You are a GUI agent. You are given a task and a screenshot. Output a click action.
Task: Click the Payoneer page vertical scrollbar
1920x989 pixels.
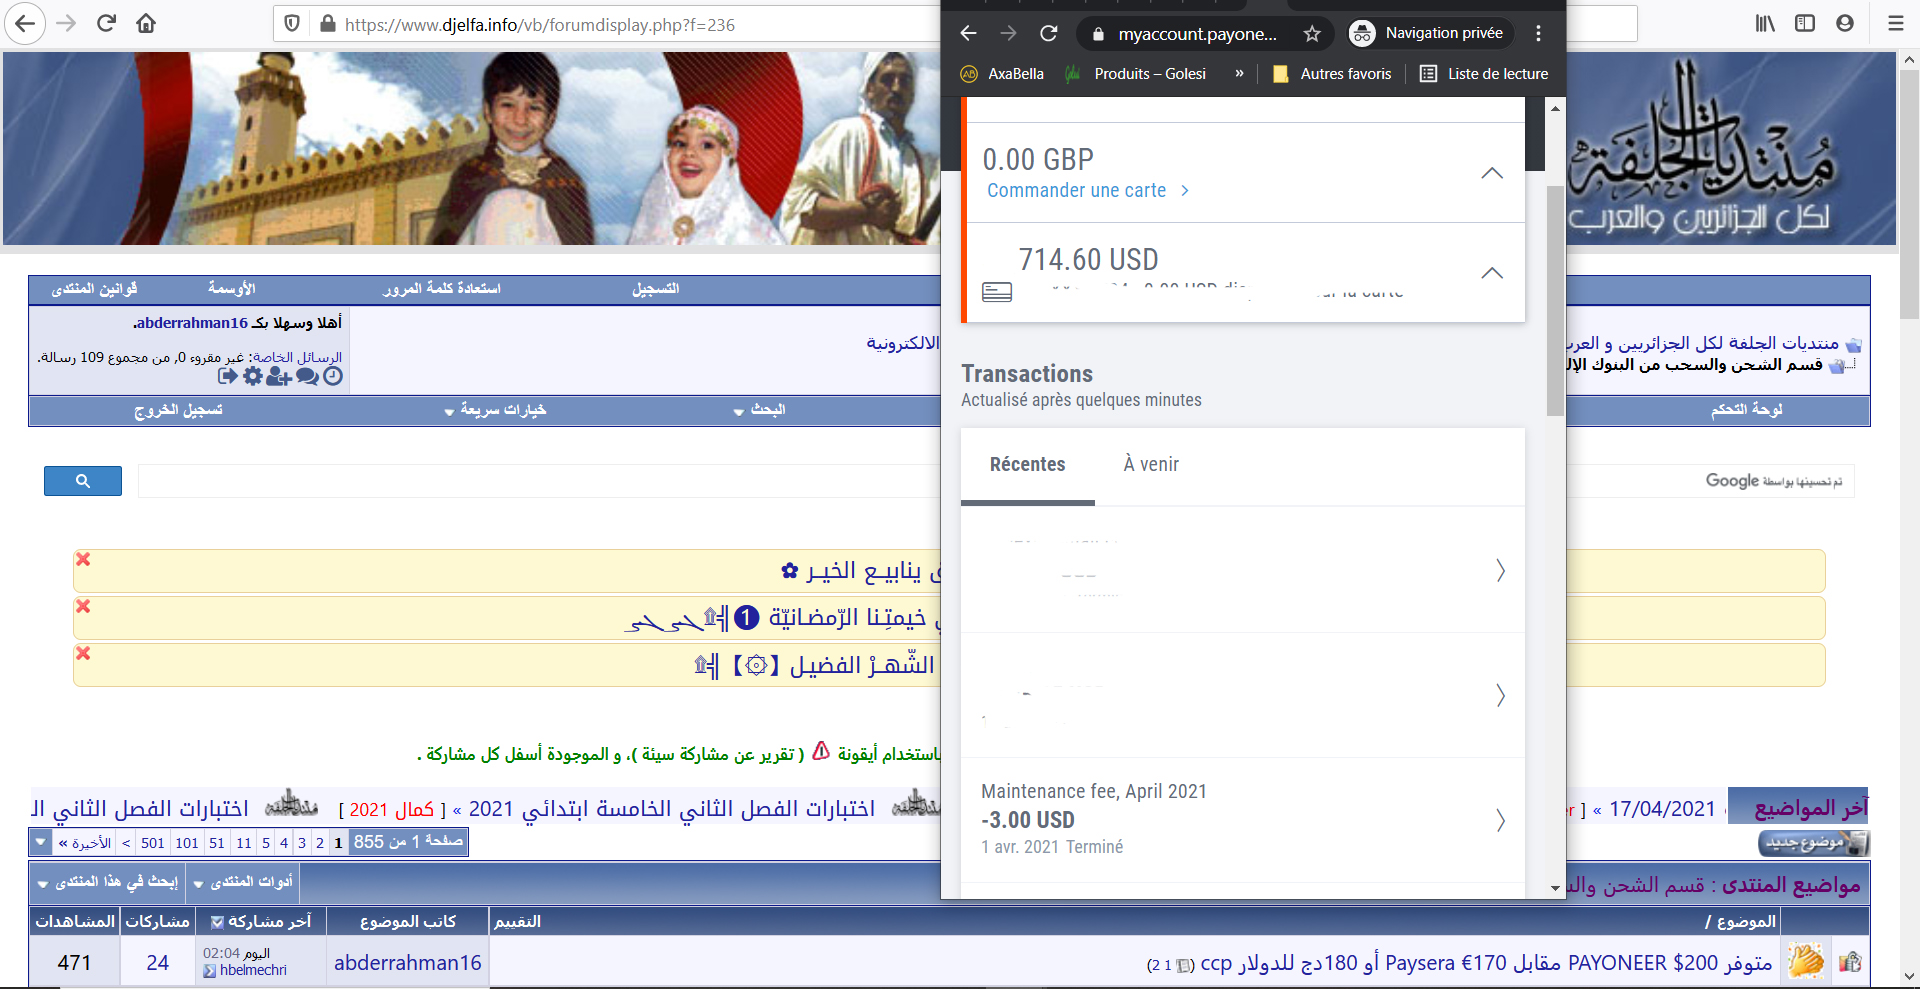click(x=1555, y=300)
